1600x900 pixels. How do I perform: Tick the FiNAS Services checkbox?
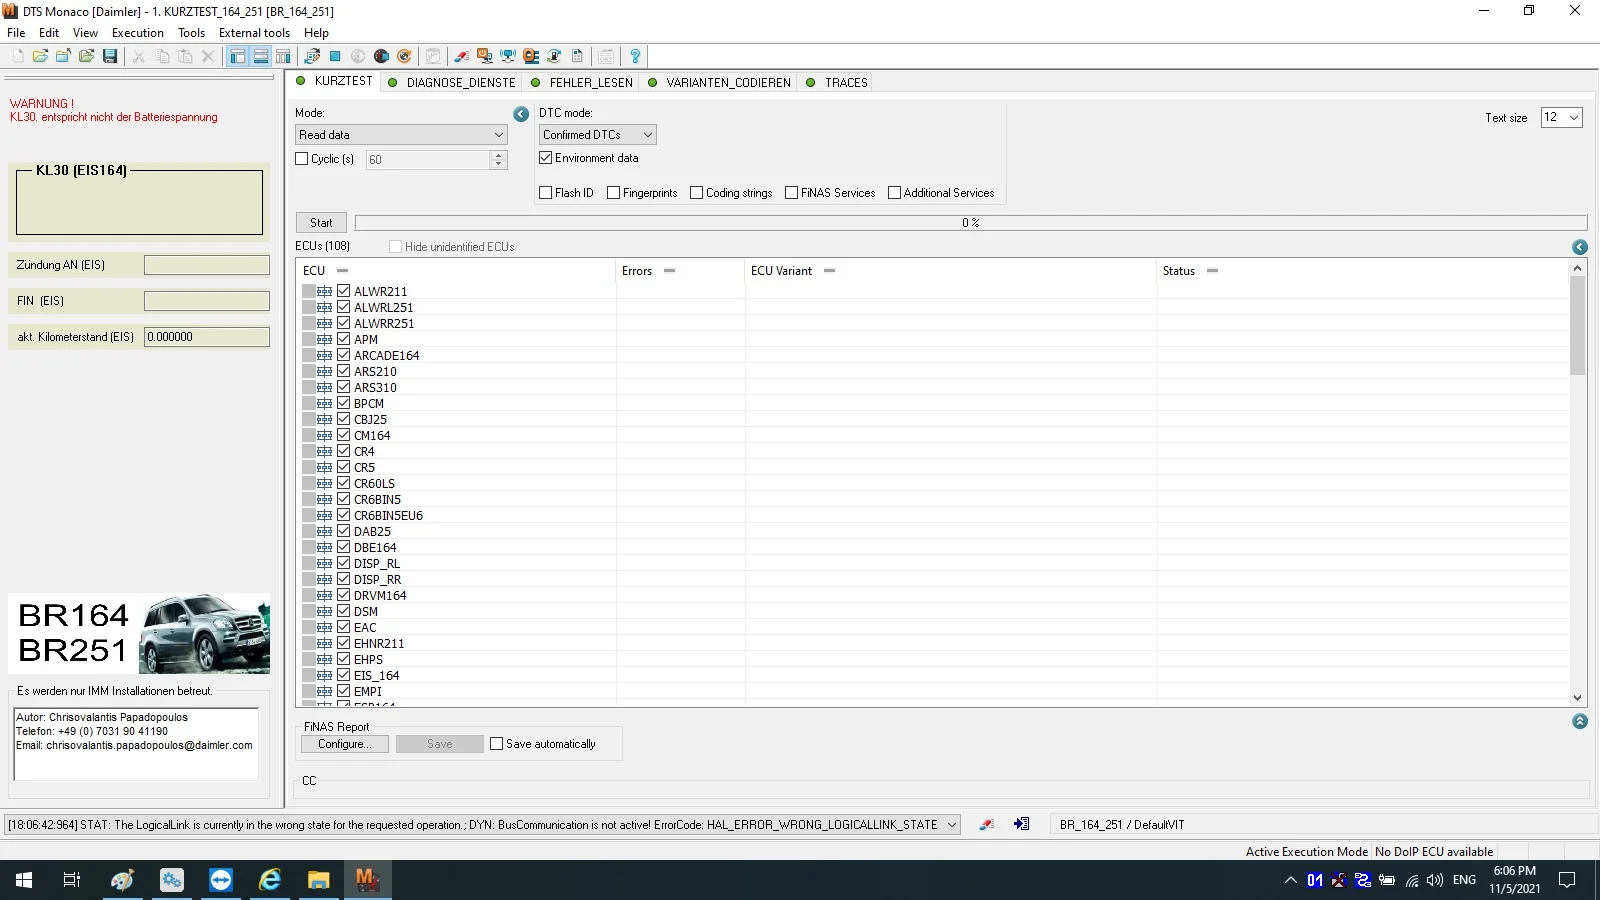[x=792, y=193]
